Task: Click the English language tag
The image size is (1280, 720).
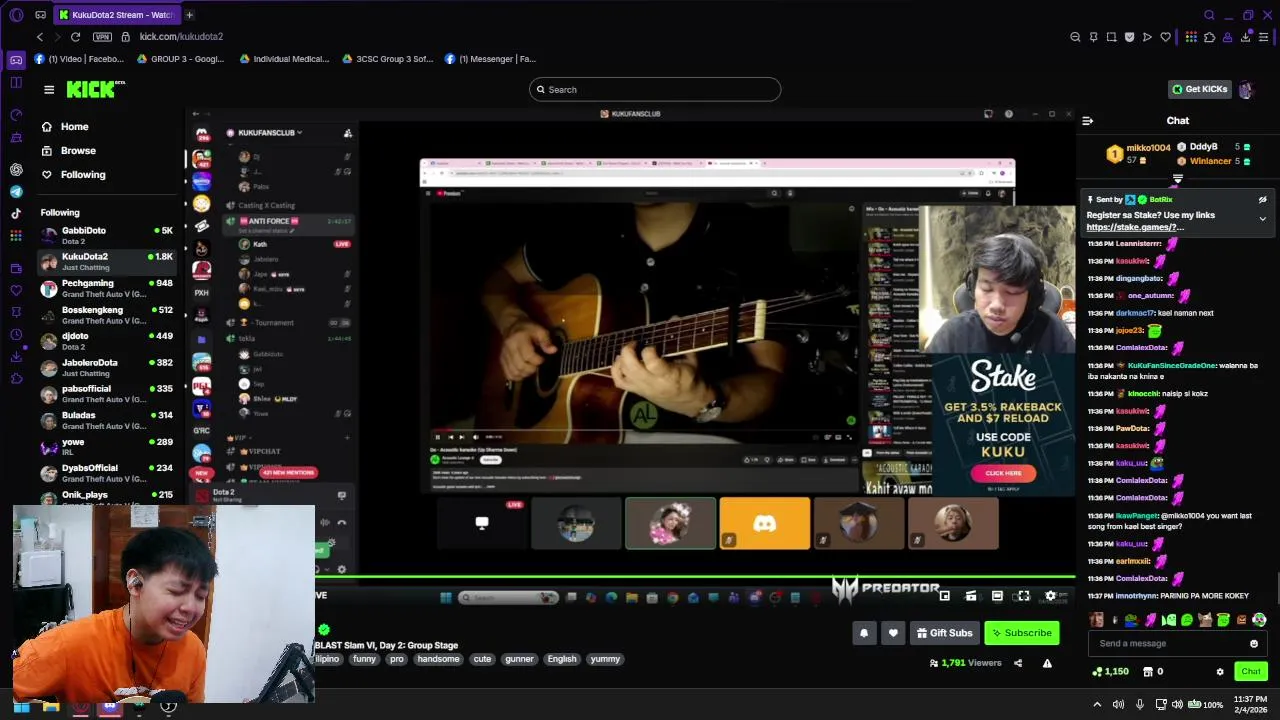Action: click(x=562, y=659)
